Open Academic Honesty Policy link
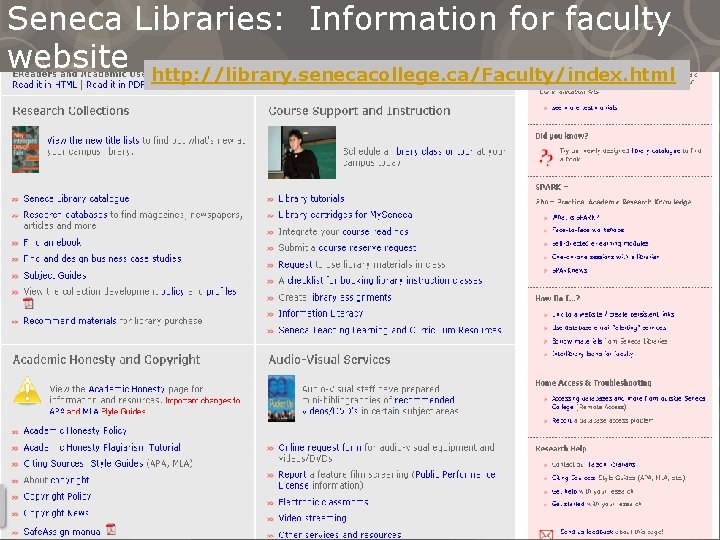The width and height of the screenshot is (720, 540). coord(75,431)
